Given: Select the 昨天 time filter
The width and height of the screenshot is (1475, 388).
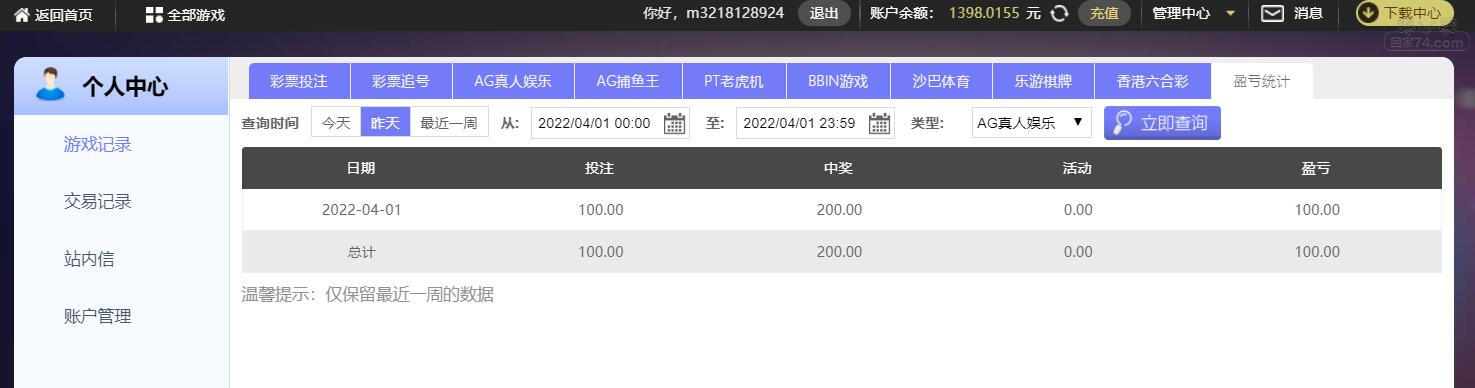Looking at the screenshot, I should click(385, 123).
